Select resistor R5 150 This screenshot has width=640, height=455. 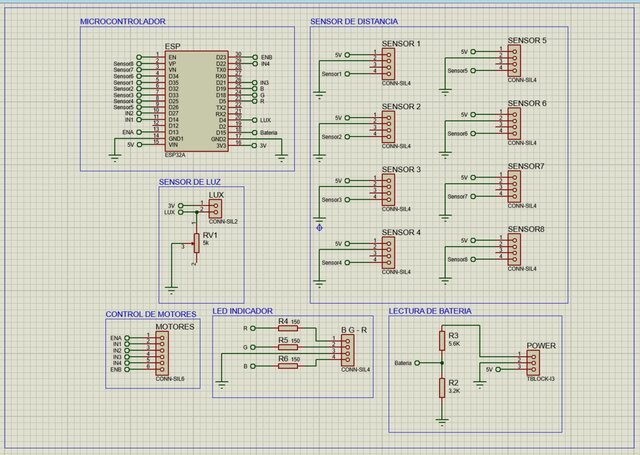(288, 347)
